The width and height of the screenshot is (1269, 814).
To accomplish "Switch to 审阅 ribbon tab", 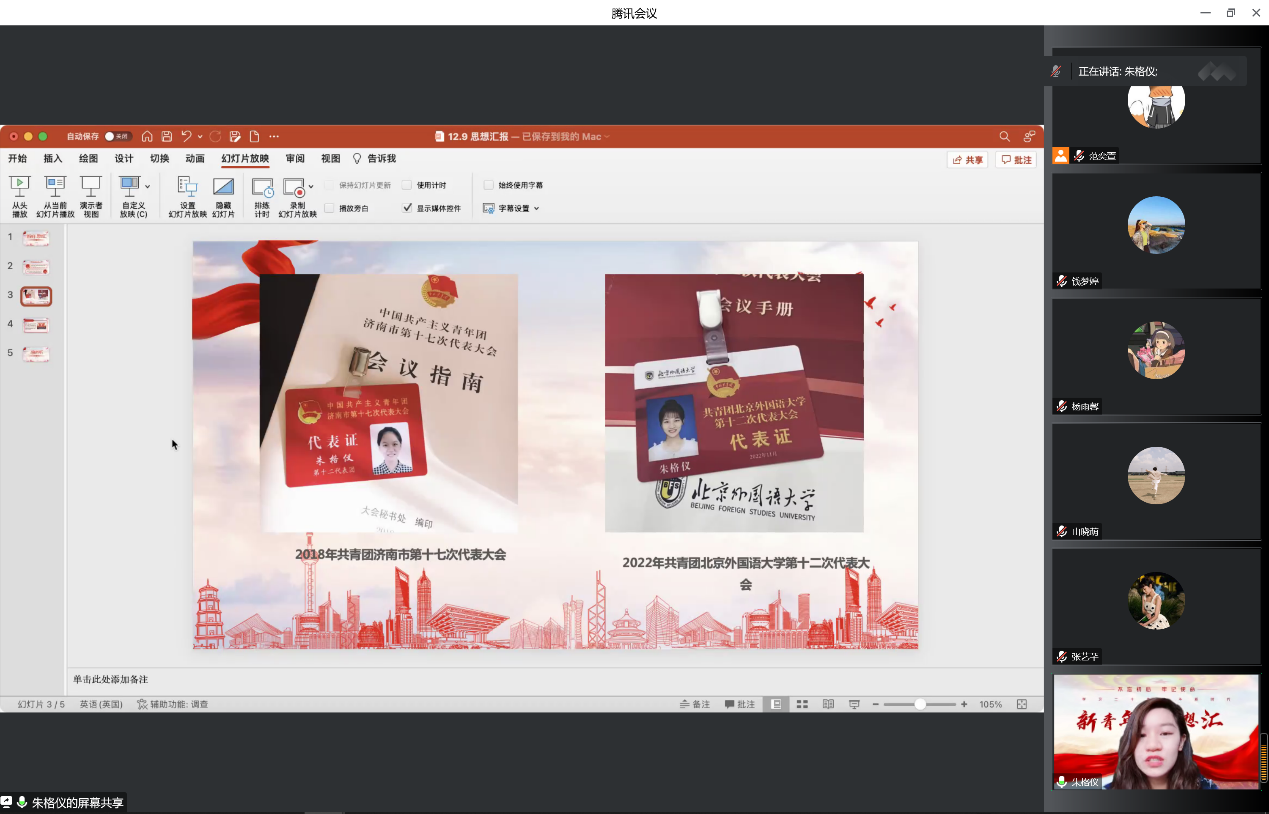I will click(x=295, y=159).
